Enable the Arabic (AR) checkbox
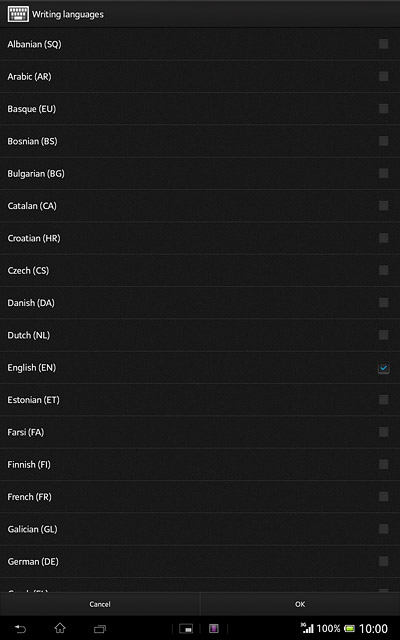This screenshot has width=400, height=640. click(383, 76)
